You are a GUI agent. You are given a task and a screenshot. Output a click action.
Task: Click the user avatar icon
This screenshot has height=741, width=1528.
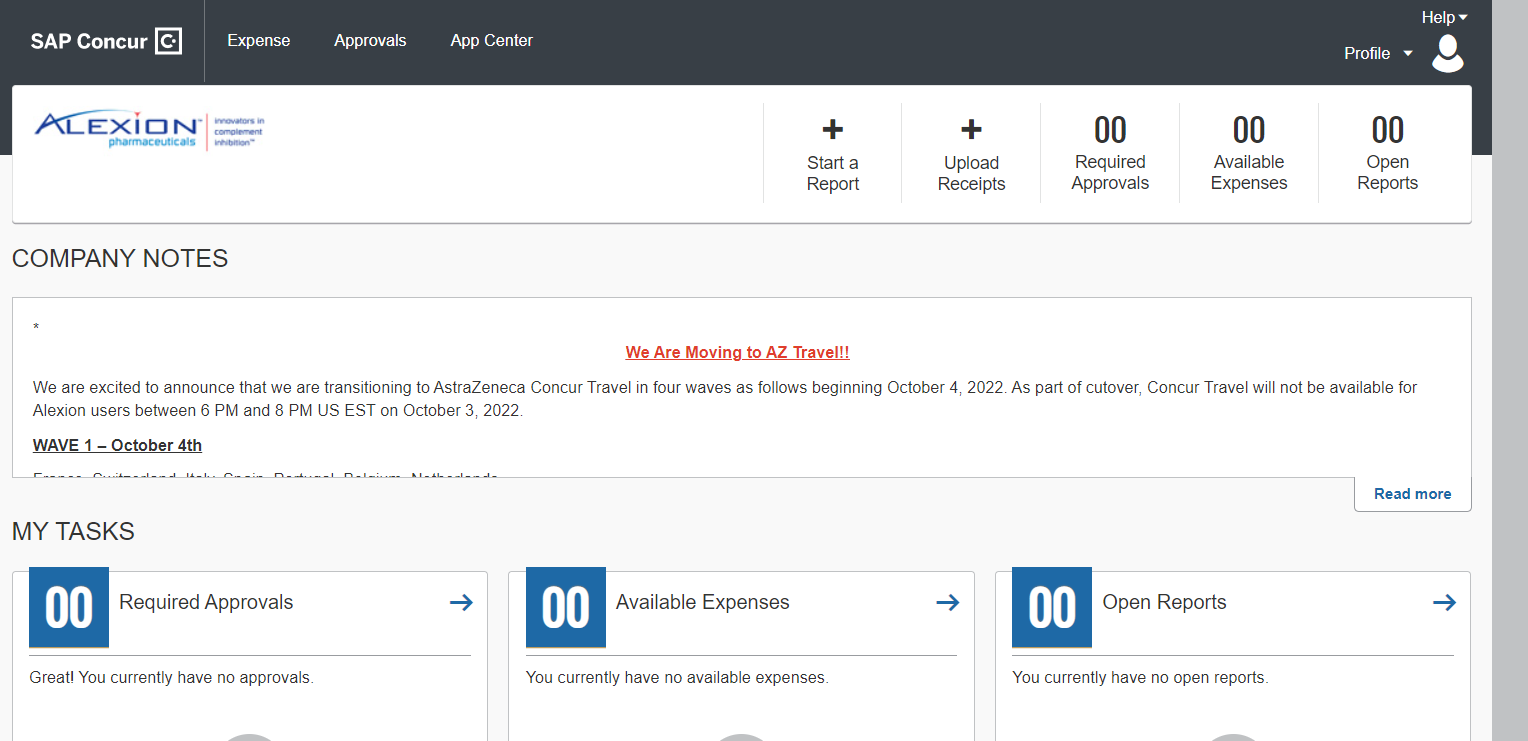pos(1447,53)
